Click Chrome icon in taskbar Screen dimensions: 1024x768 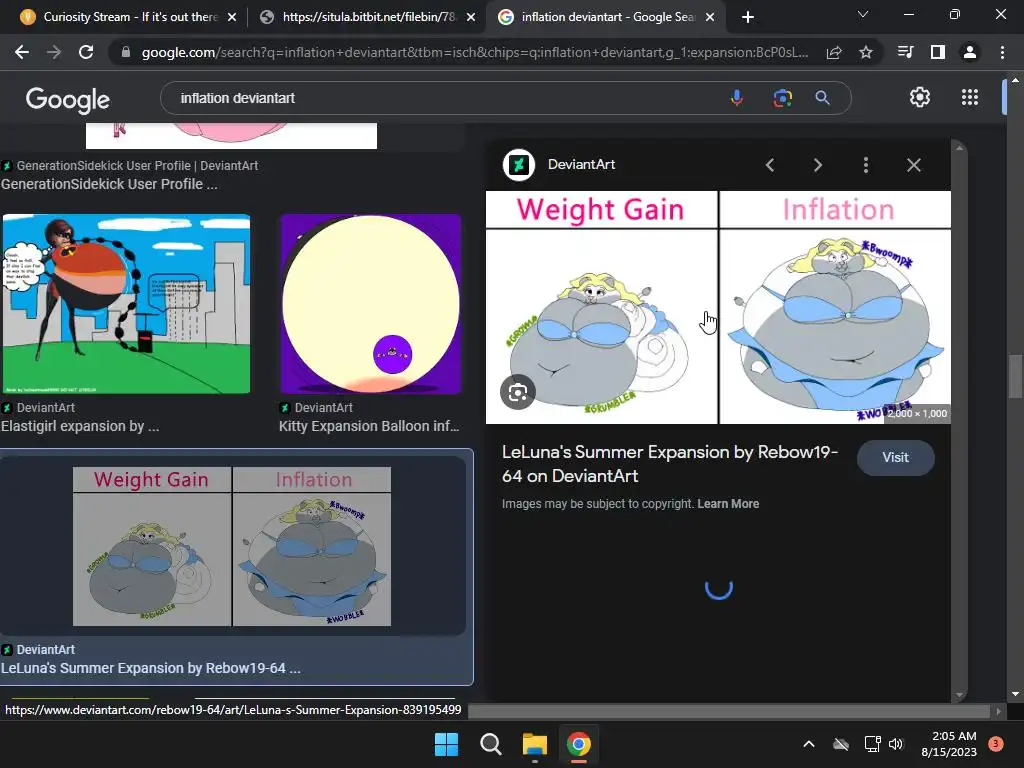[579, 744]
